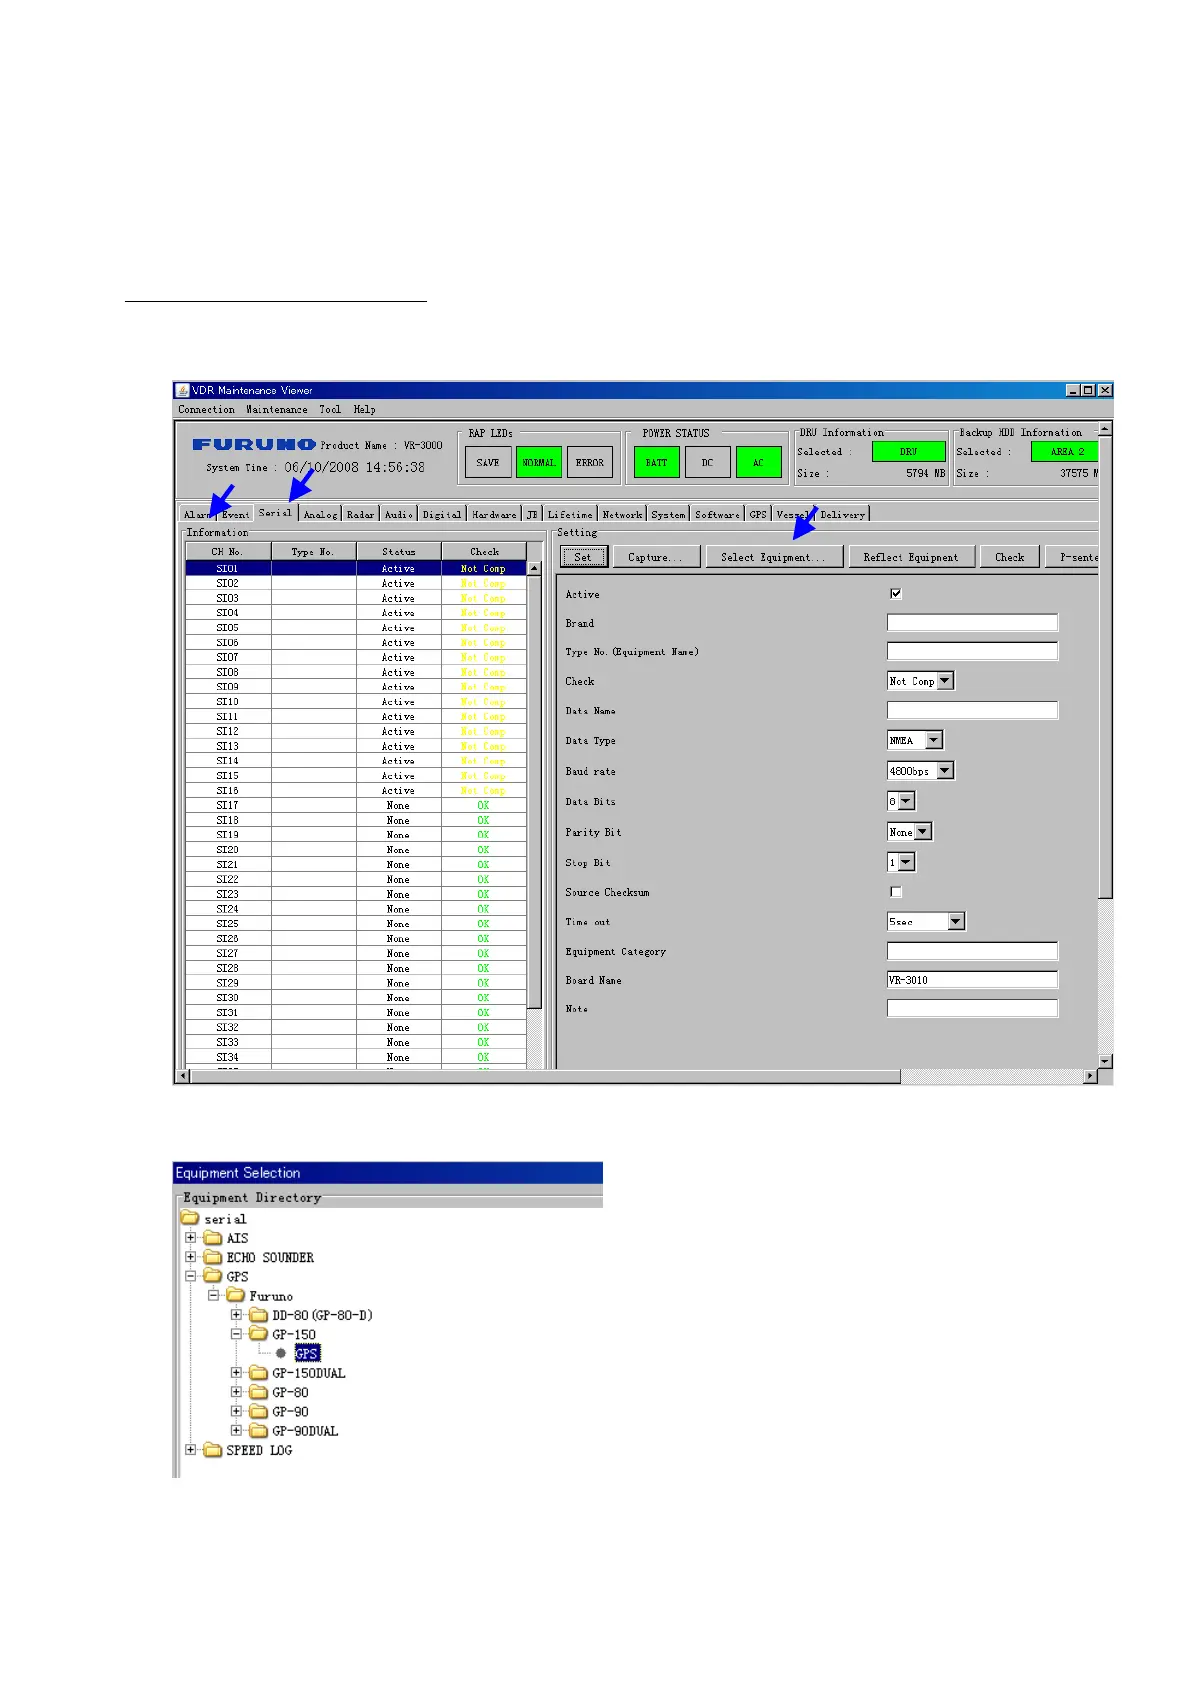Expand the GP-90 tree node

[x=236, y=1411]
